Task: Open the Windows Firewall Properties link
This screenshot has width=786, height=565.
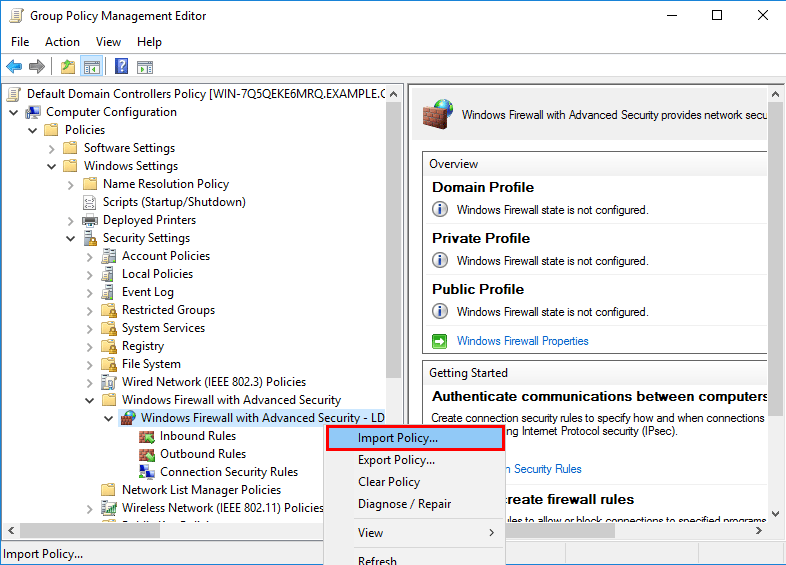Action: 522,341
